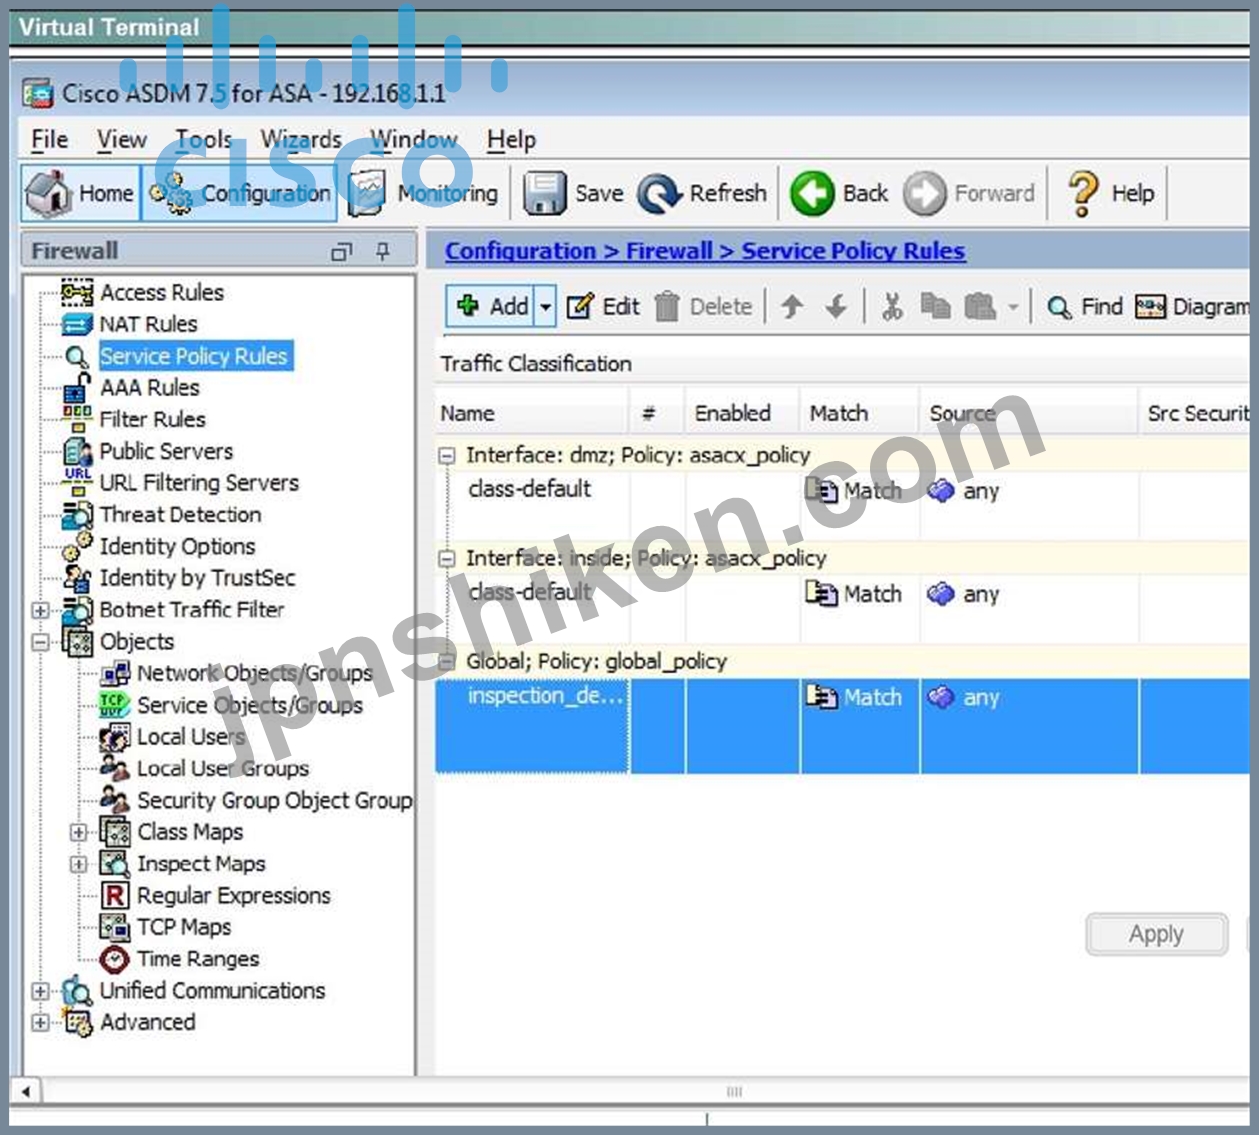
Task: Open the Diagram view button
Action: click(1194, 307)
